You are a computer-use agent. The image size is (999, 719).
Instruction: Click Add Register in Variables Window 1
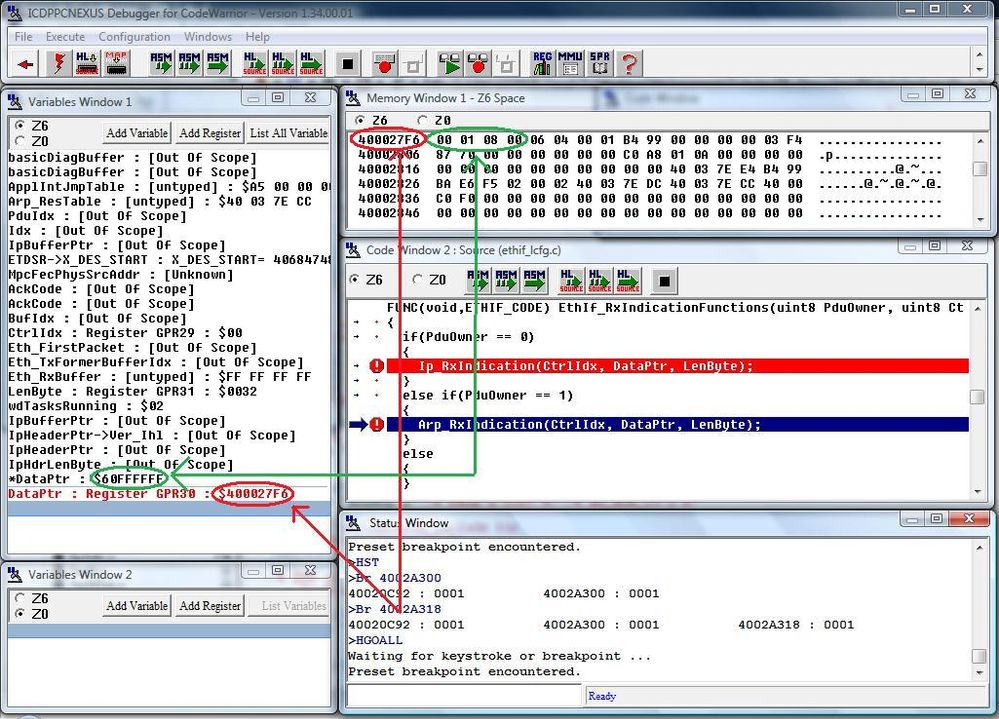210,133
